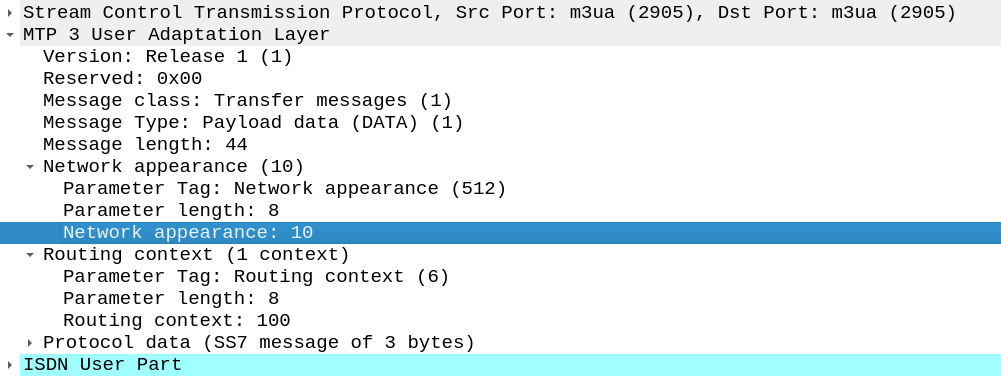Expand the ISDN User Part arrow
1001x378 pixels.
coord(10,365)
